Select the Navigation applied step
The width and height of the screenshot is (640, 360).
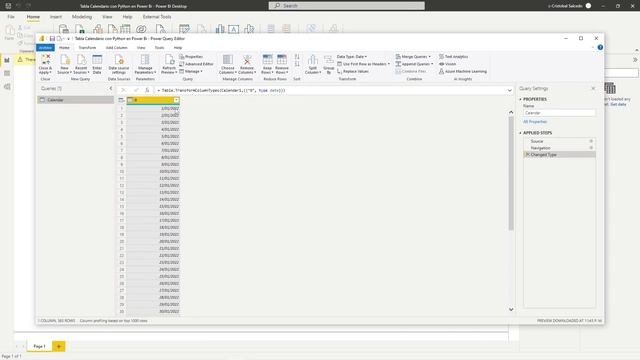[559, 148]
